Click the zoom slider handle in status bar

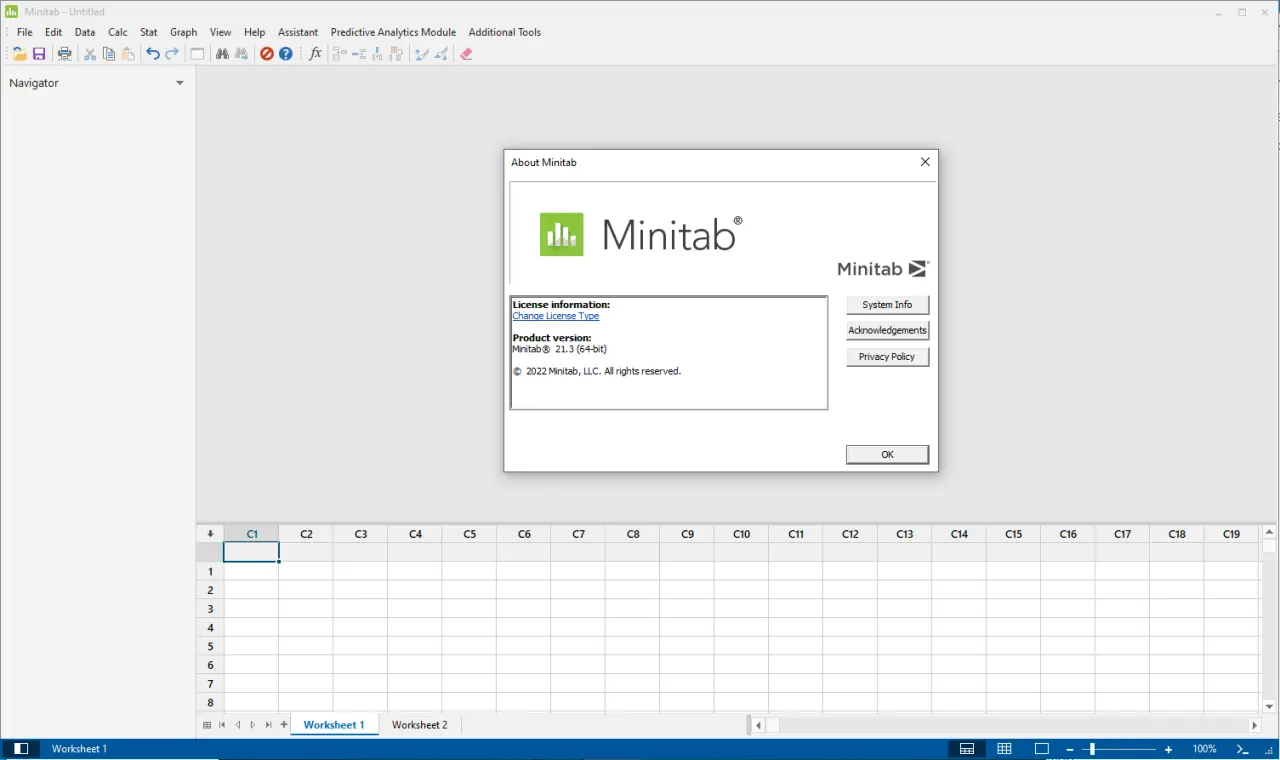(x=1092, y=749)
